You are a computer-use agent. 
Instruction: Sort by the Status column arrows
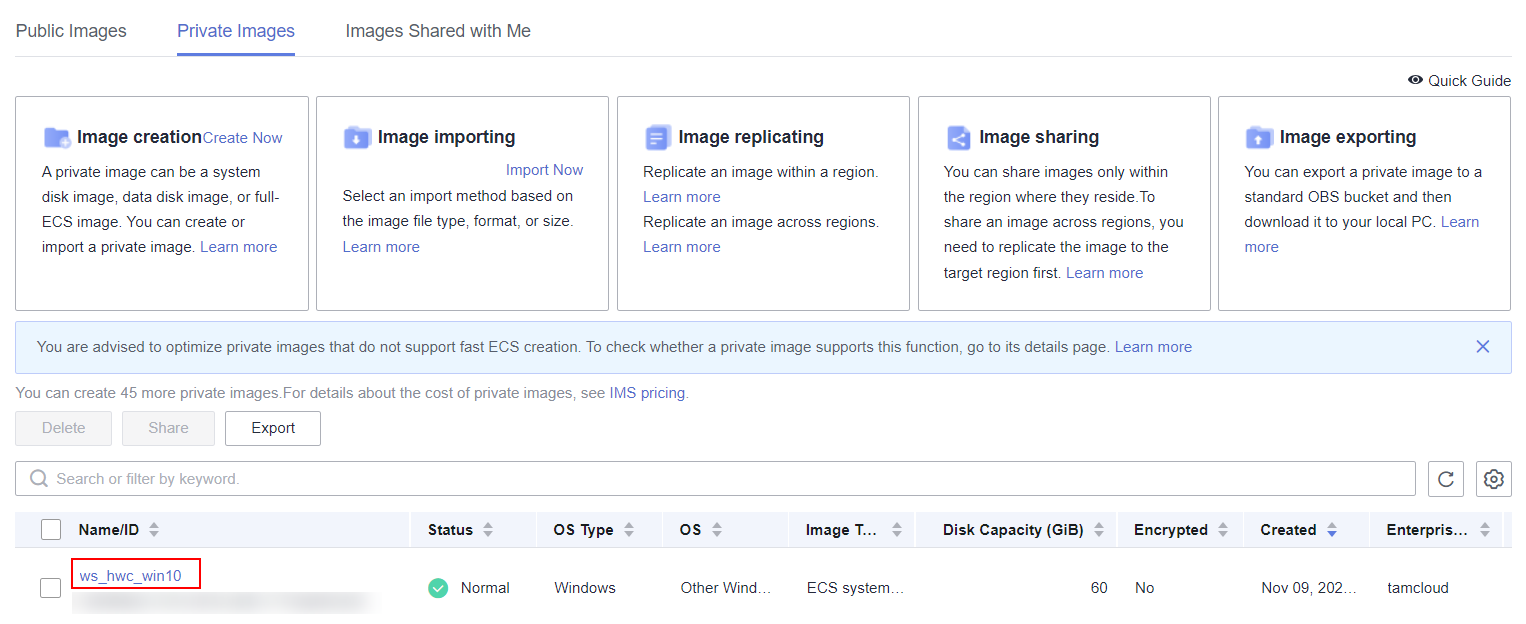tap(488, 530)
